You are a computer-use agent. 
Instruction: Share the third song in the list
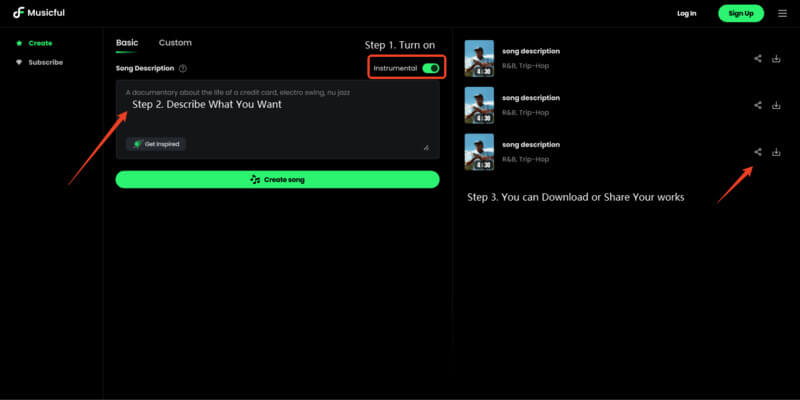758,152
